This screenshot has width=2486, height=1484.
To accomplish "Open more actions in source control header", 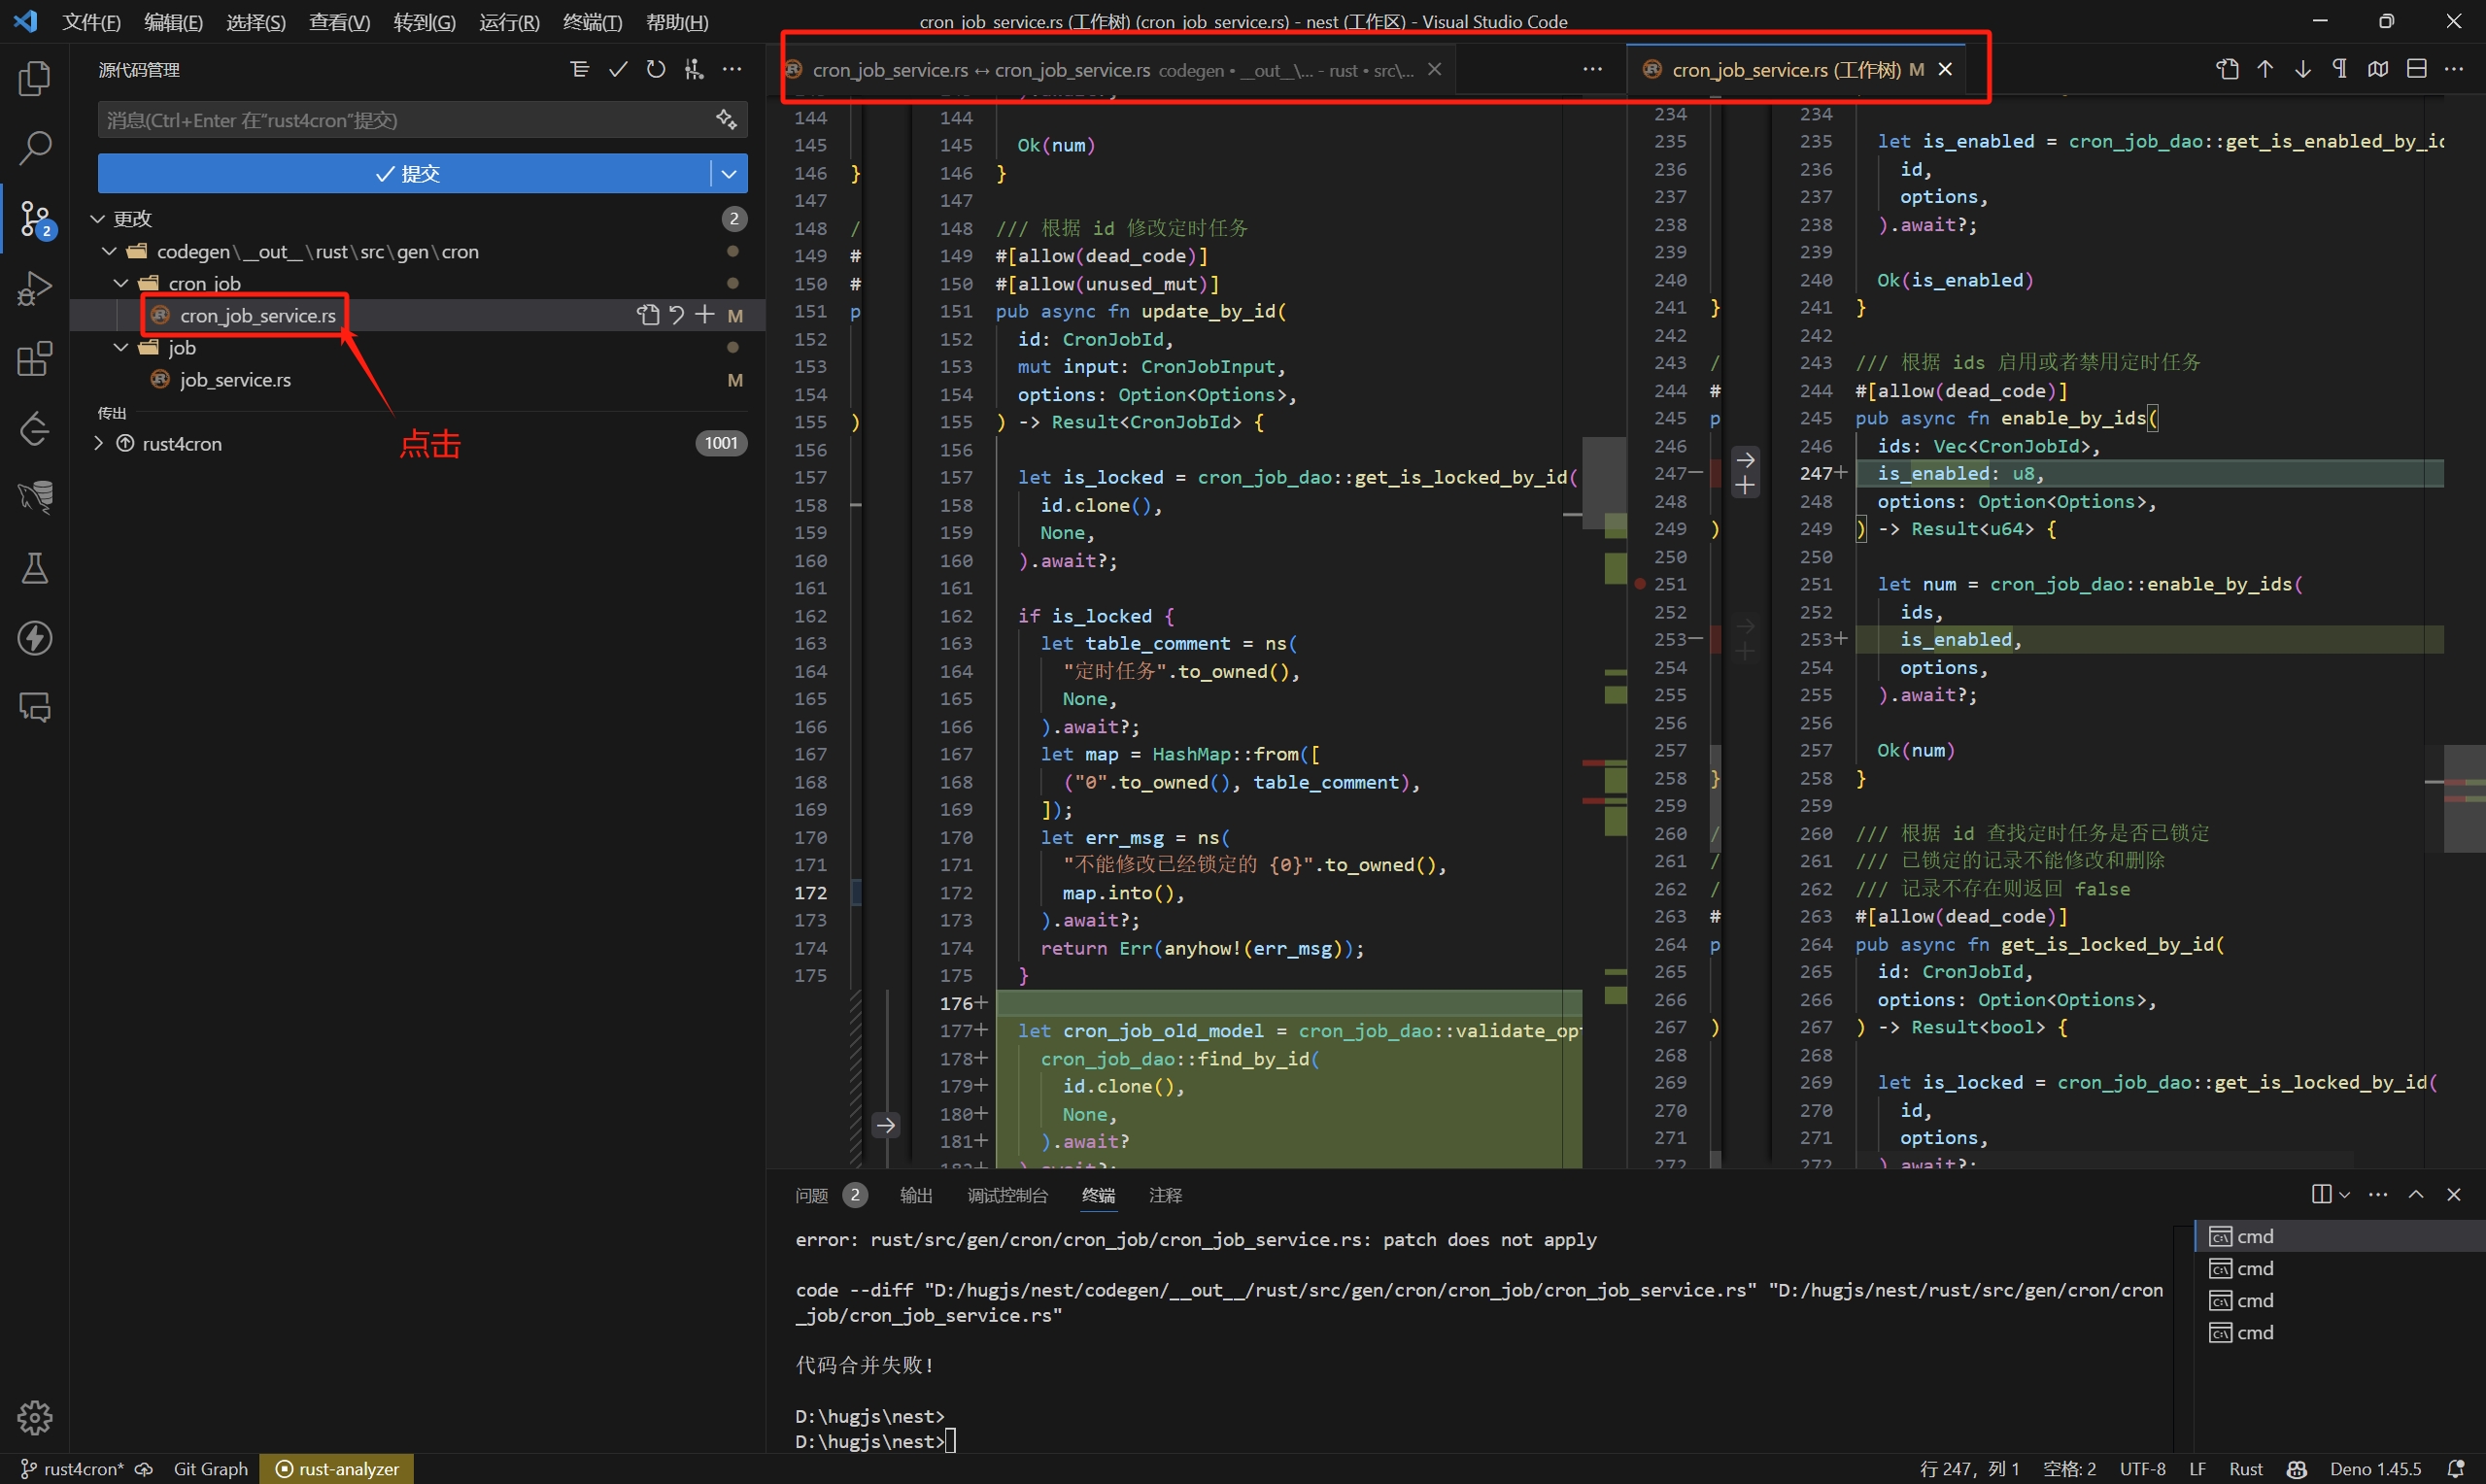I will tap(732, 69).
